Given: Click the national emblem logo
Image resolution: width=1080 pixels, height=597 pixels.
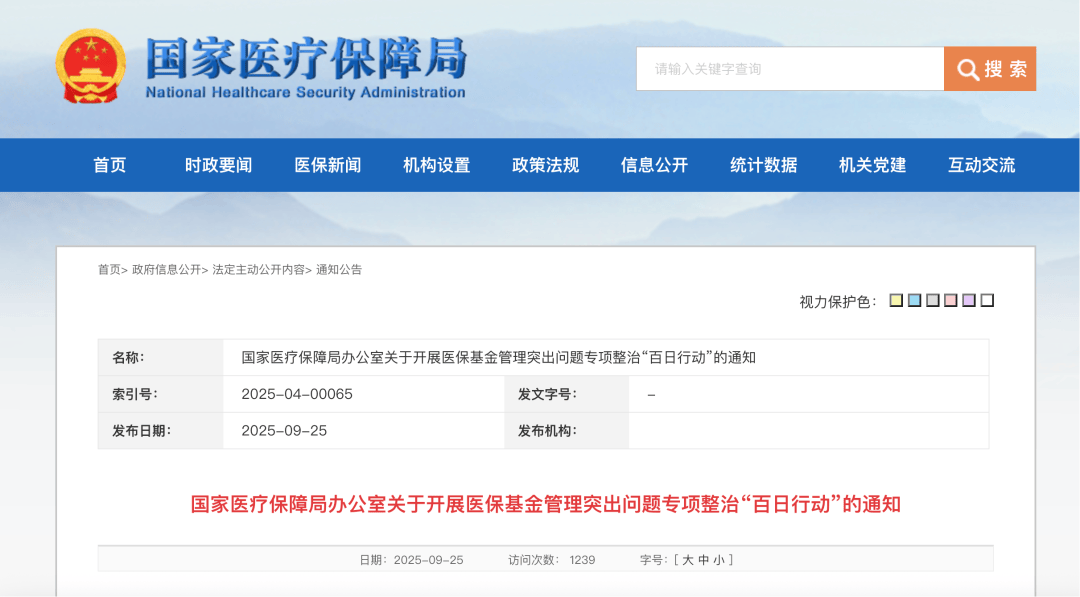Looking at the screenshot, I should click(x=90, y=66).
